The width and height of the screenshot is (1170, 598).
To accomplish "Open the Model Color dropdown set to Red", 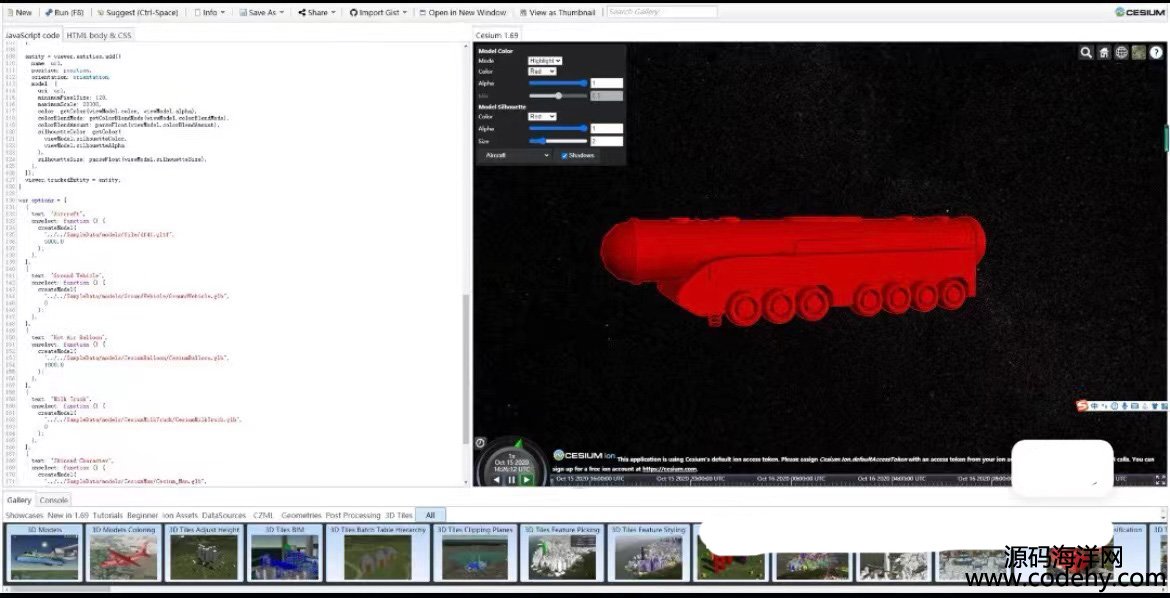I will (x=542, y=72).
